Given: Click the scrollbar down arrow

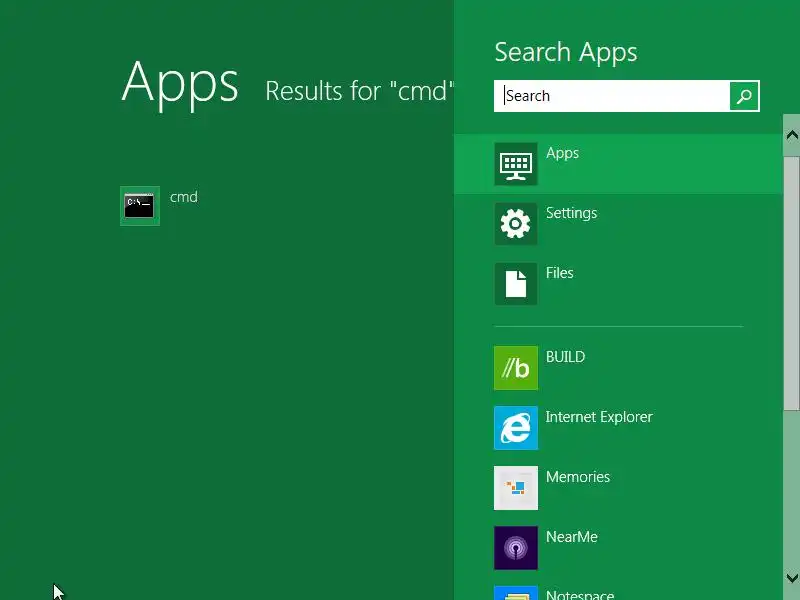Looking at the screenshot, I should pos(792,578).
